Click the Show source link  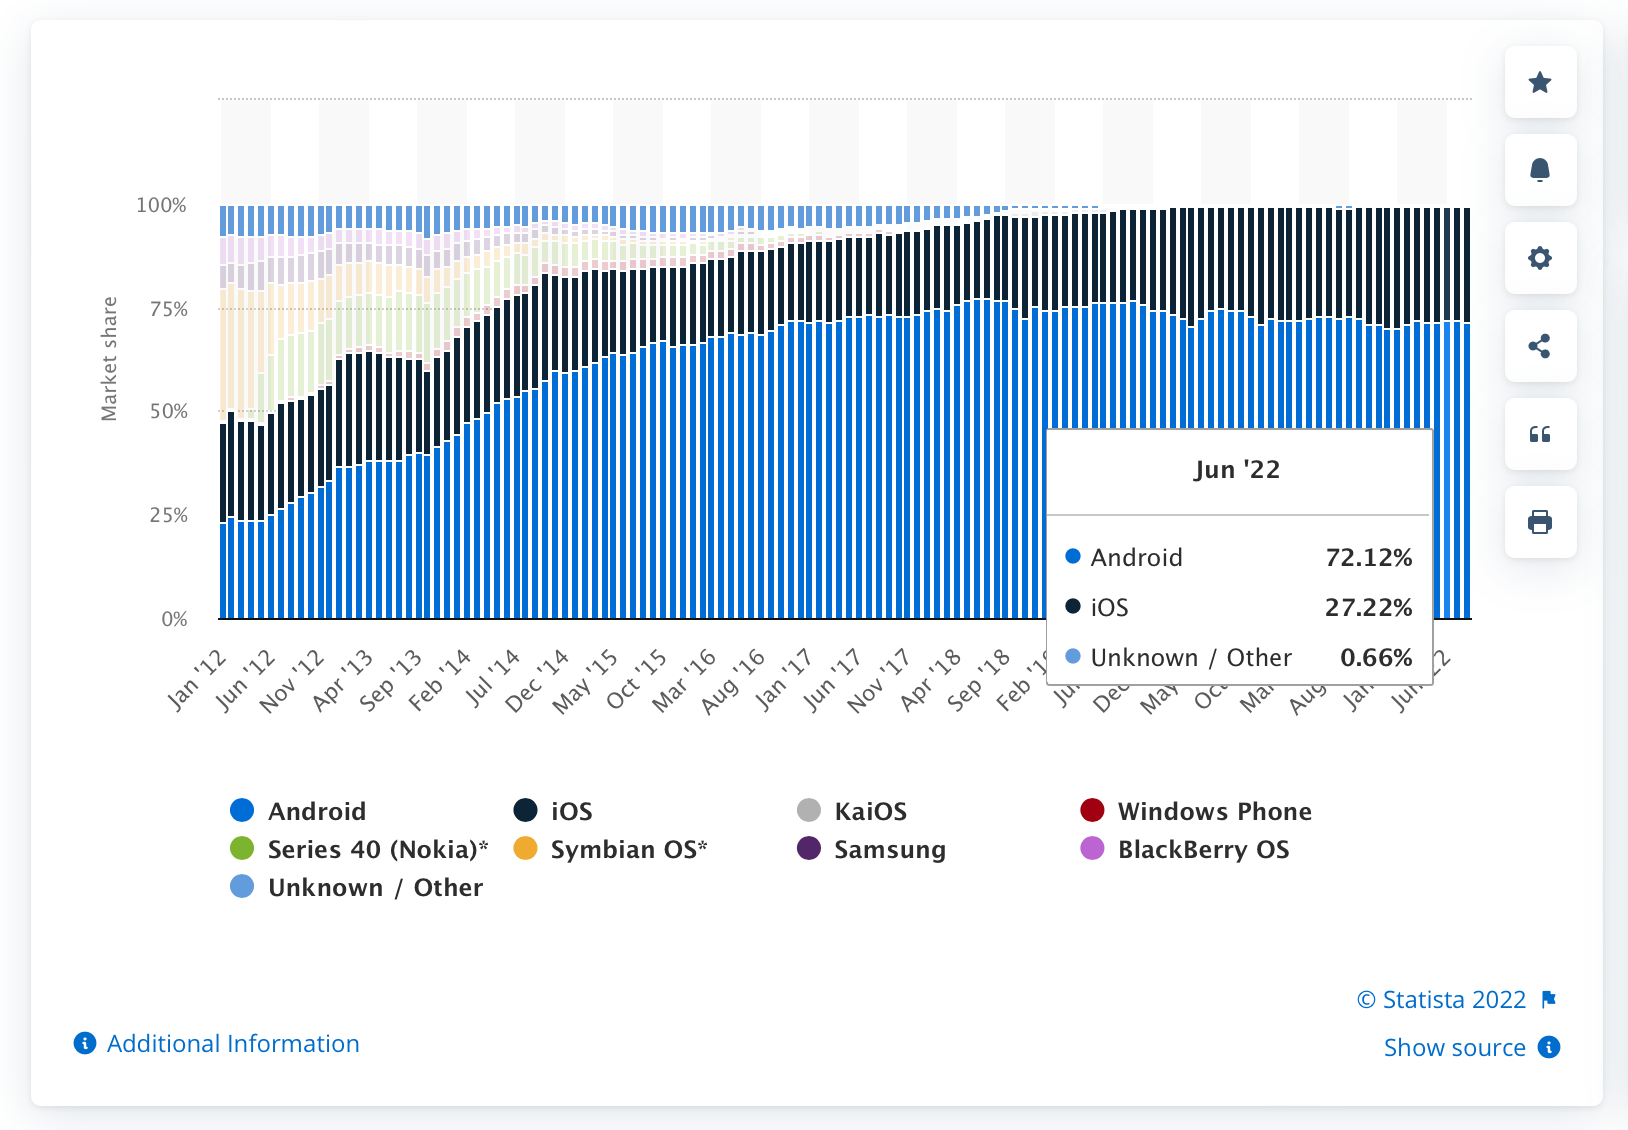tap(1455, 1047)
